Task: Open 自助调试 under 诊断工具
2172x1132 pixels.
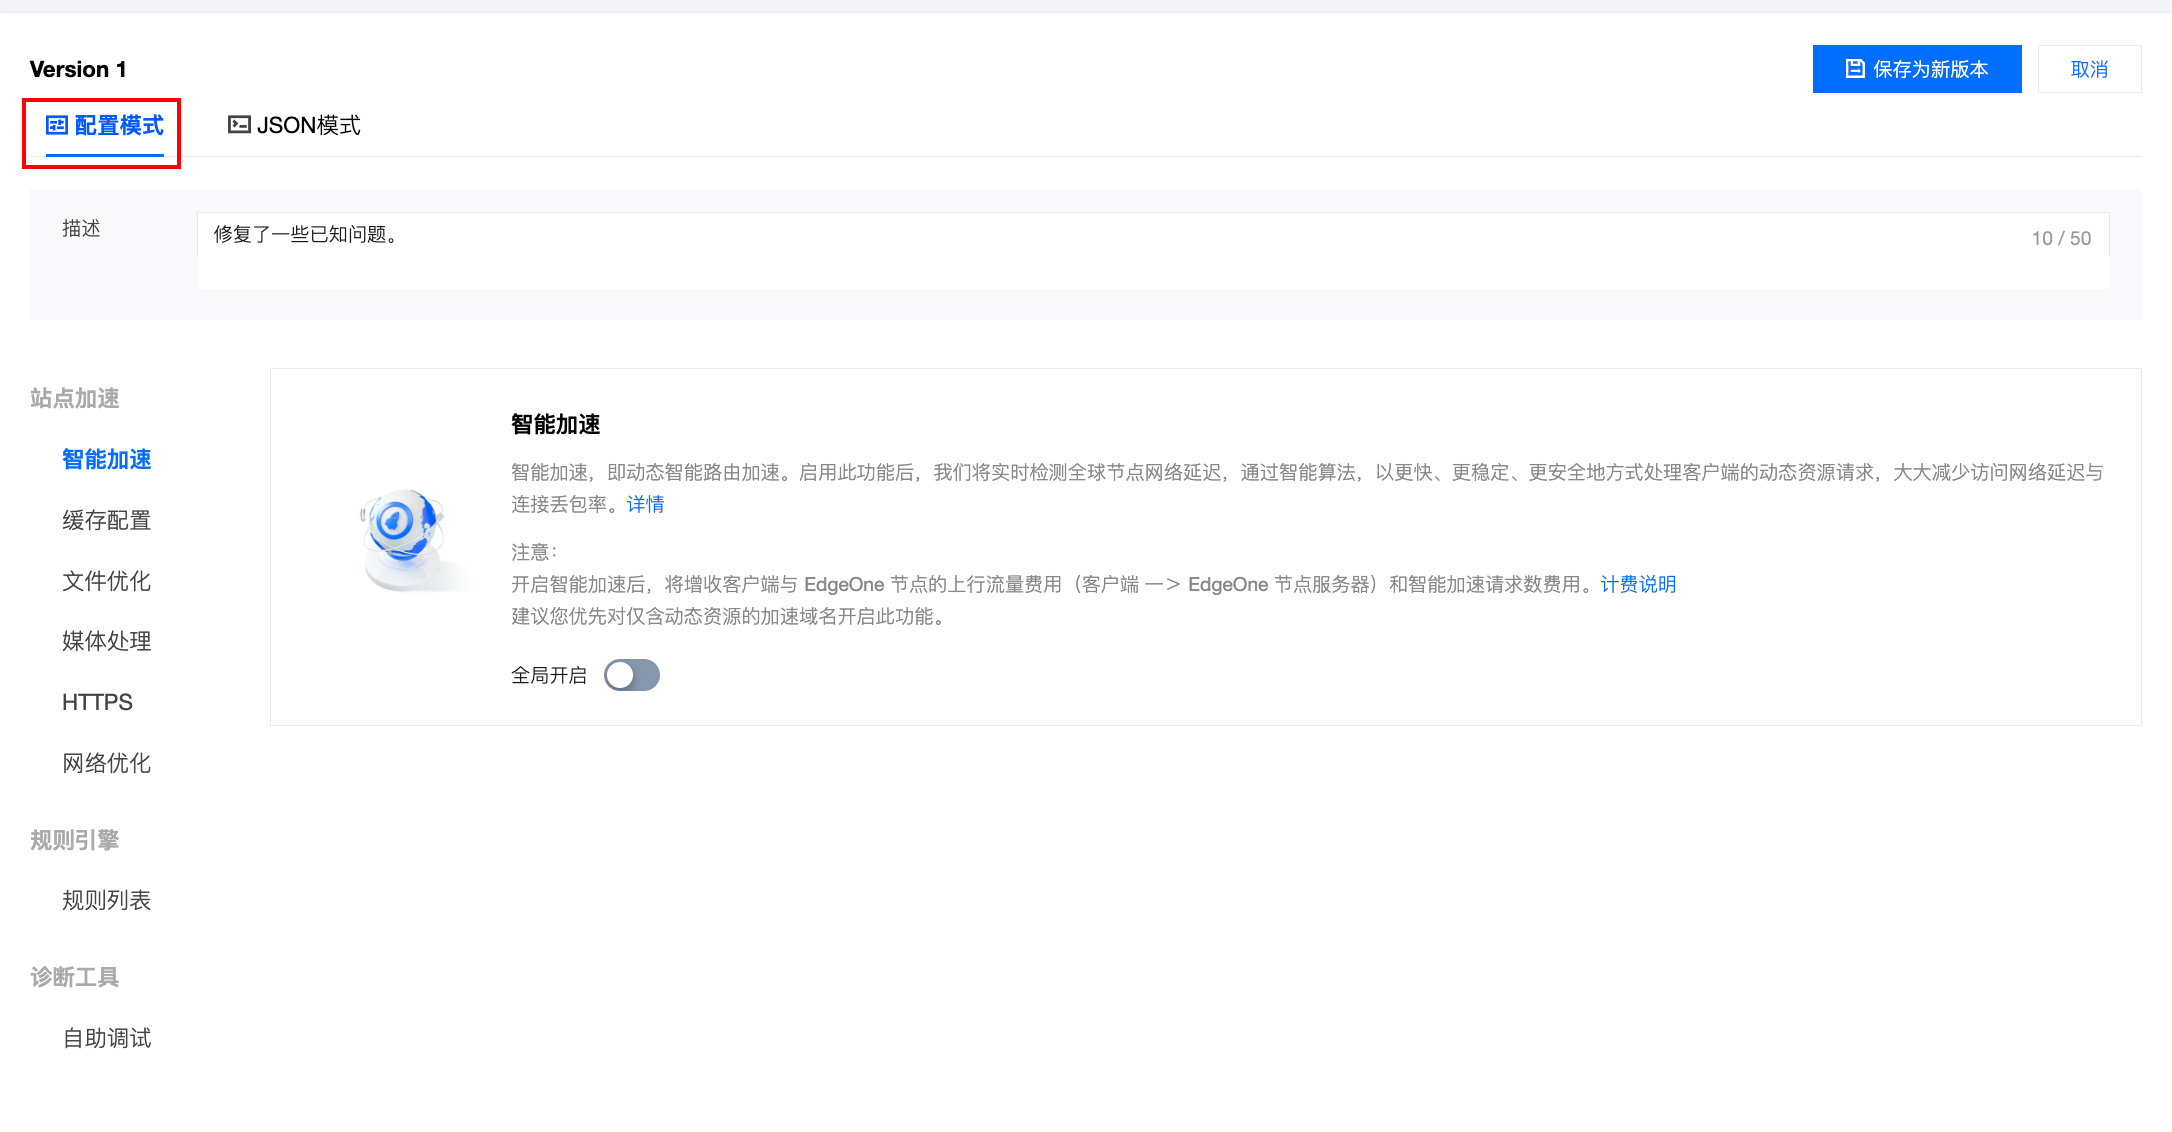Action: point(107,1038)
